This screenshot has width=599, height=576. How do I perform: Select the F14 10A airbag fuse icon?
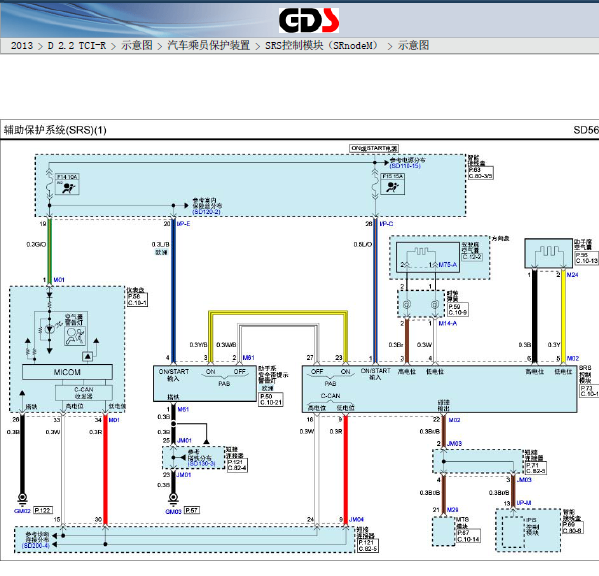(67, 184)
